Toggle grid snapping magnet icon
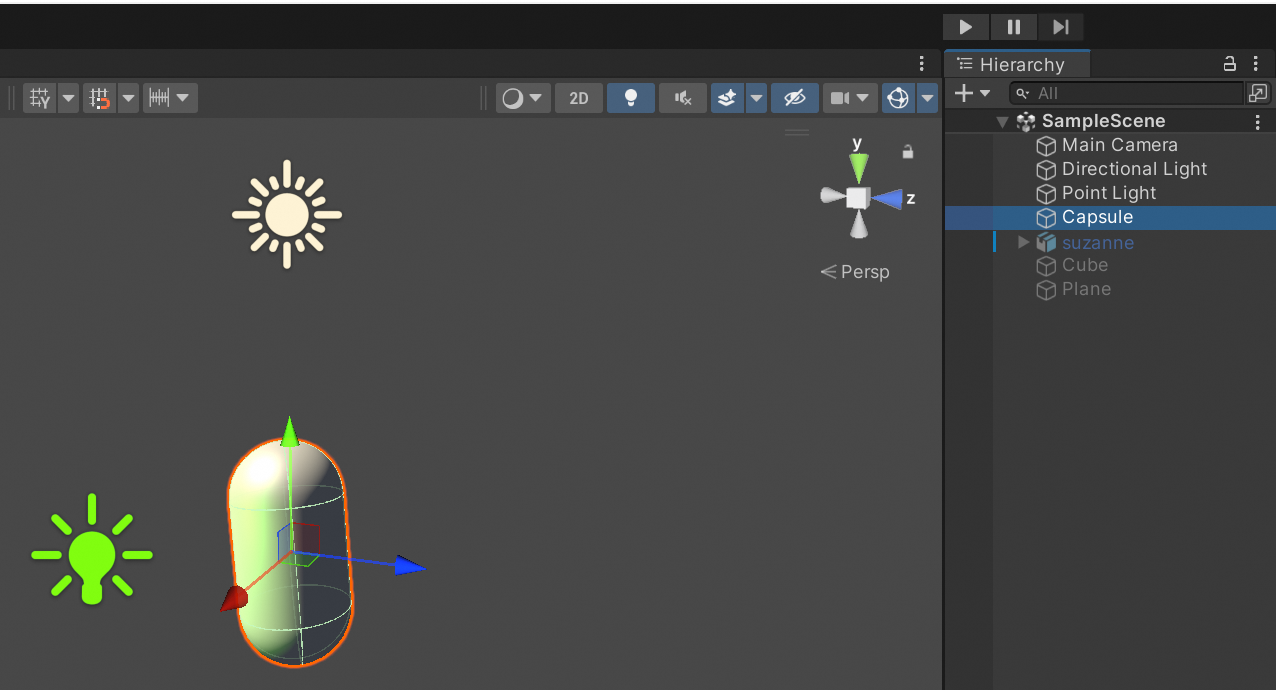Viewport: 1276px width, 690px height. [x=100, y=98]
